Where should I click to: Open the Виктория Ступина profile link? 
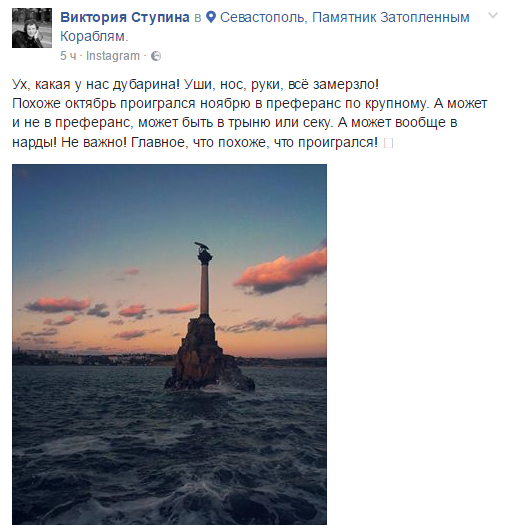[125, 17]
